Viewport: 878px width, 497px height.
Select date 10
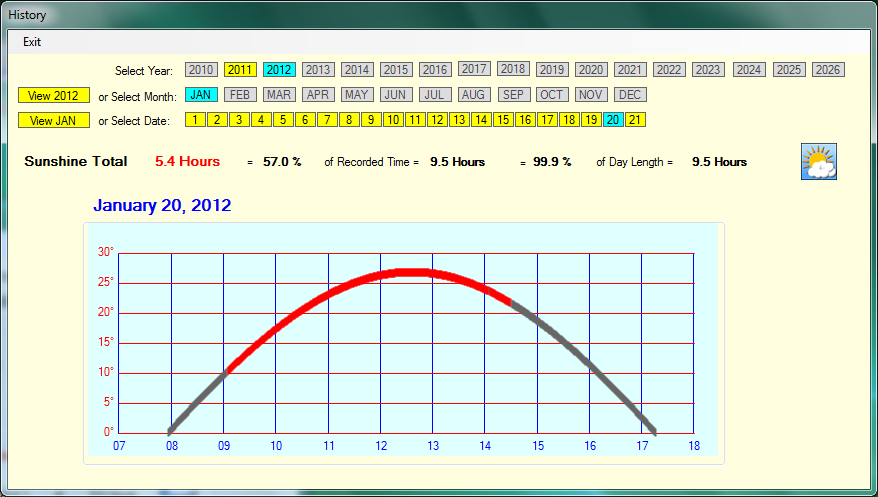pyautogui.click(x=393, y=120)
